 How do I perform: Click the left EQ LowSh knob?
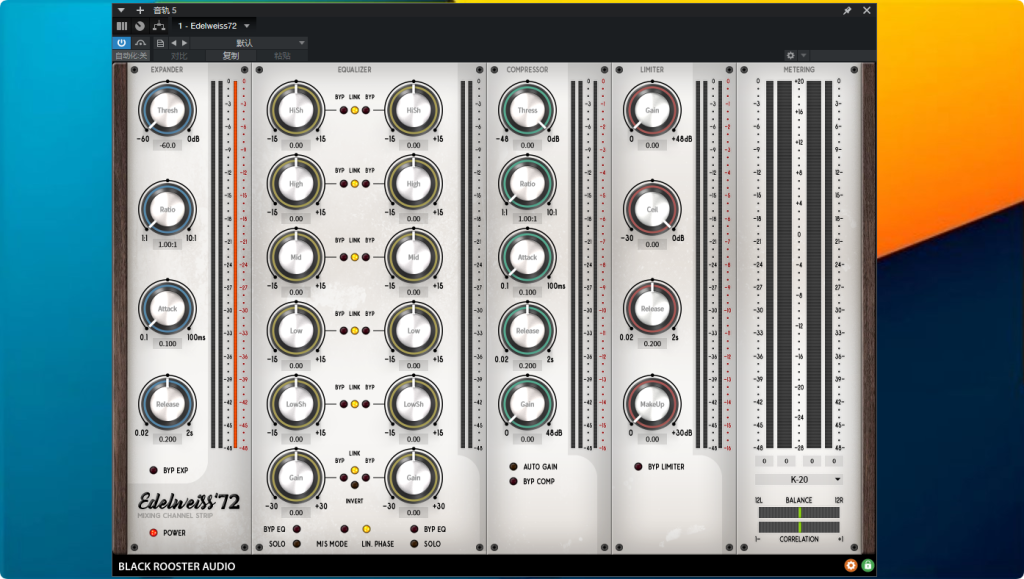(x=296, y=403)
